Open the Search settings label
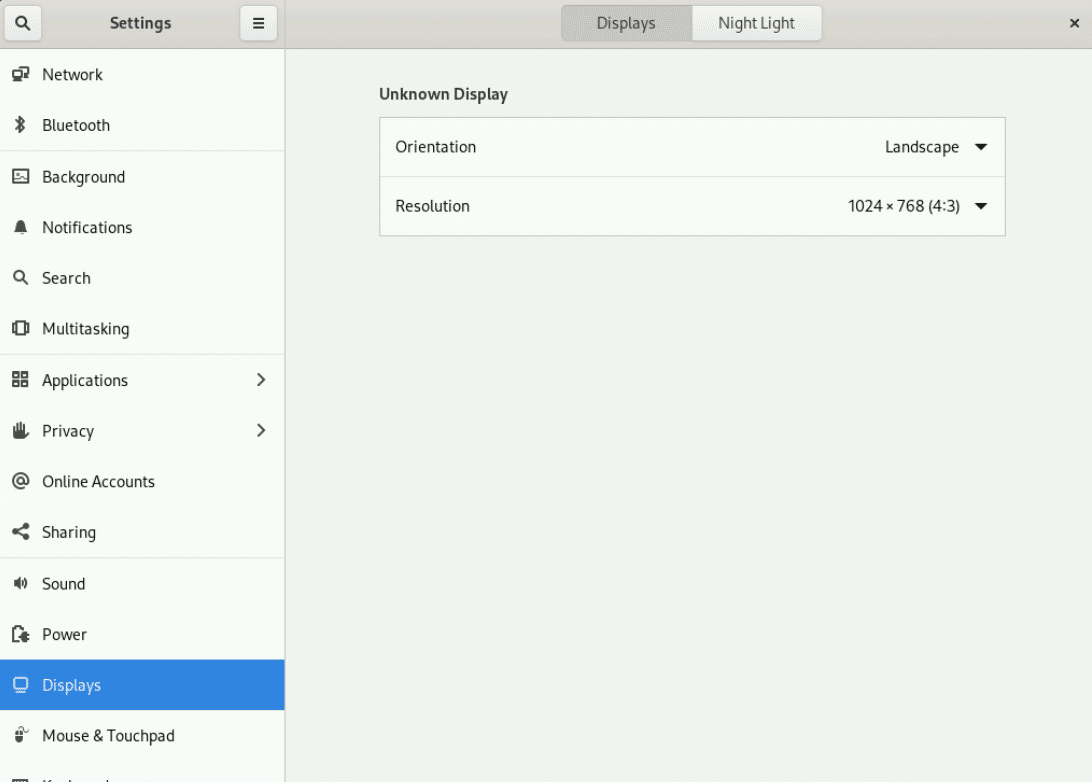 [x=66, y=278]
